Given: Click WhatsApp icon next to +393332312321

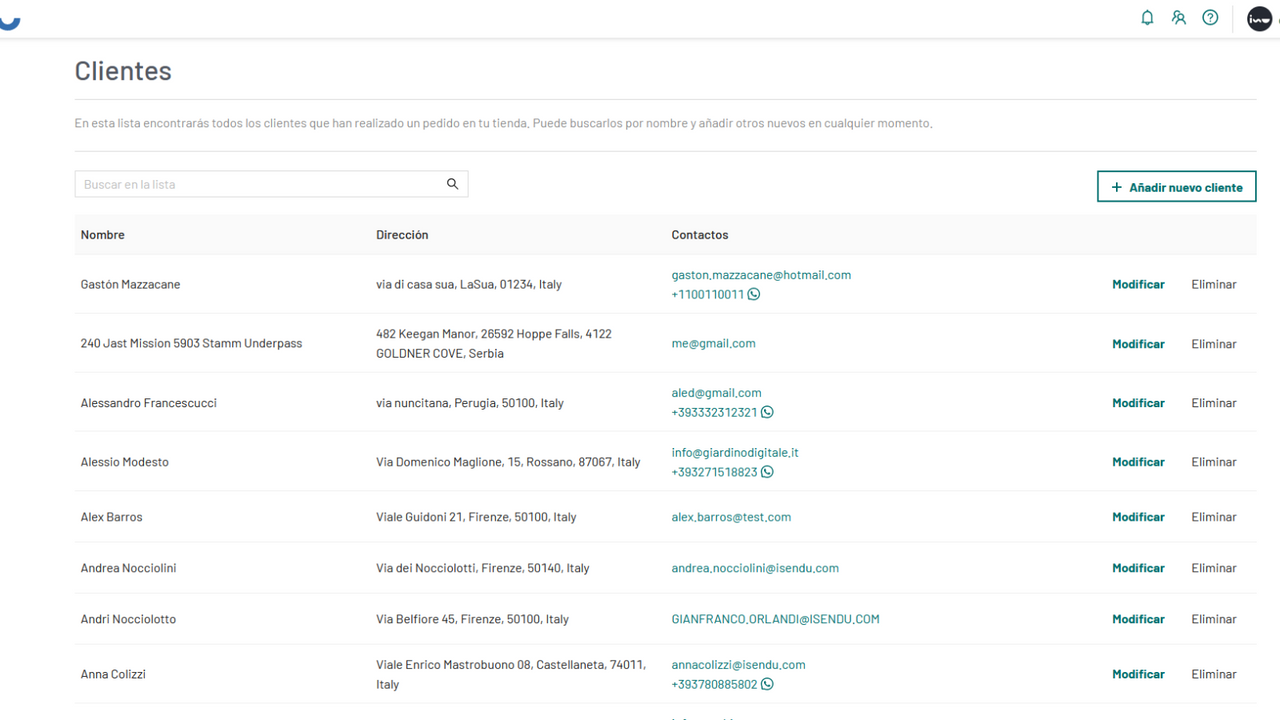Looking at the screenshot, I should coord(767,412).
